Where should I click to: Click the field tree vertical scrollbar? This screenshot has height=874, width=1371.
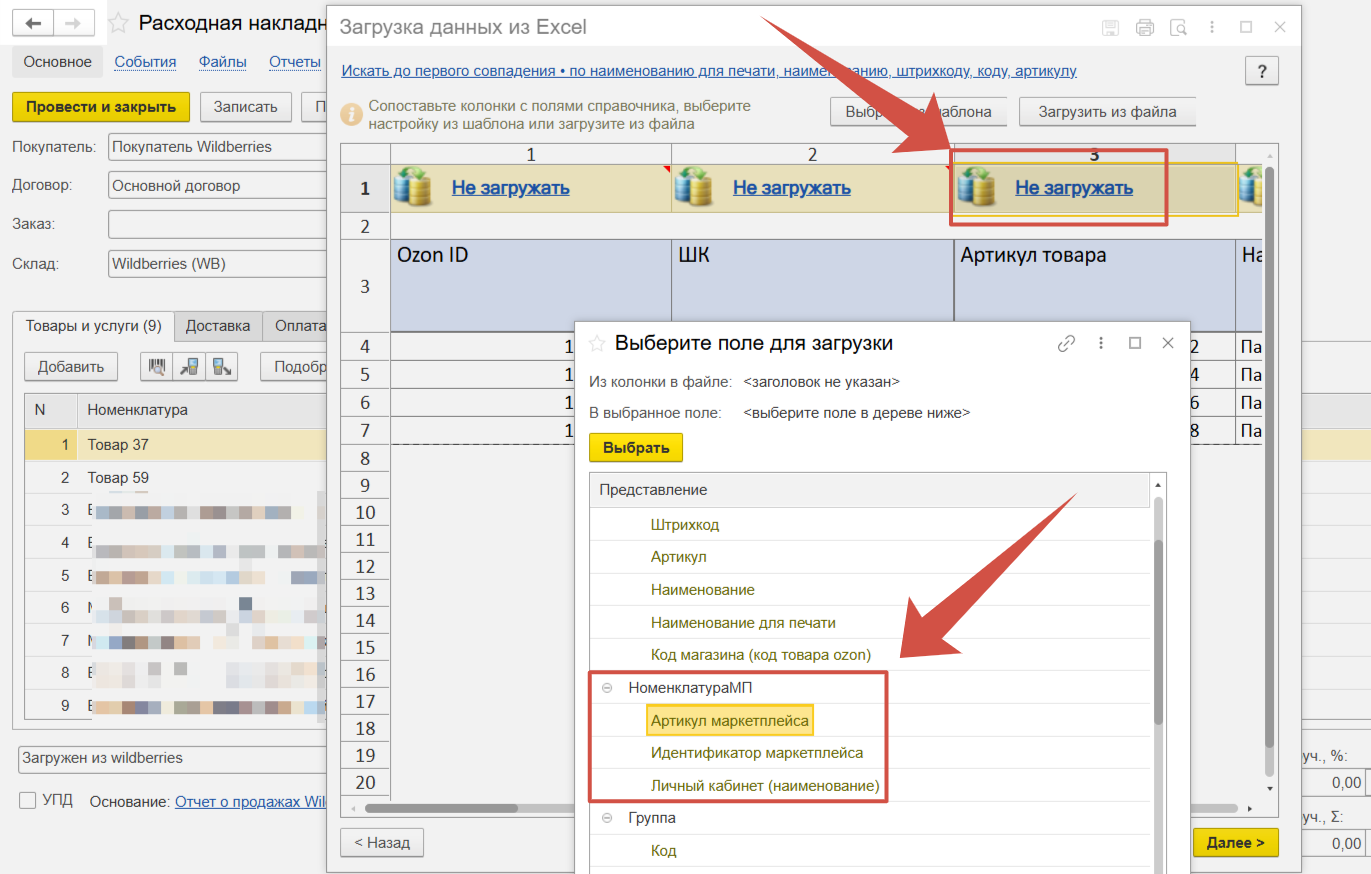click(x=1159, y=630)
